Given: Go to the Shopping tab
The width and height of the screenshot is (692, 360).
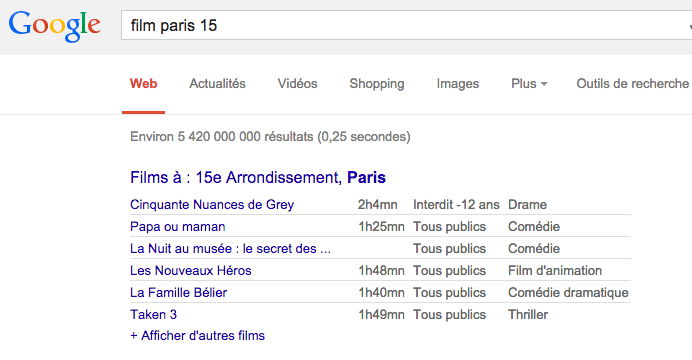Looking at the screenshot, I should click(377, 84).
